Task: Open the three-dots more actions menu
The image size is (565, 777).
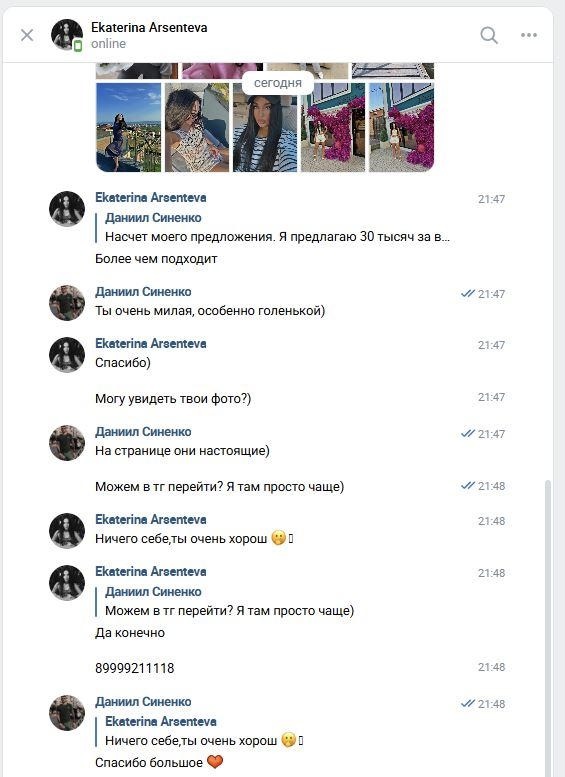Action: (529, 35)
